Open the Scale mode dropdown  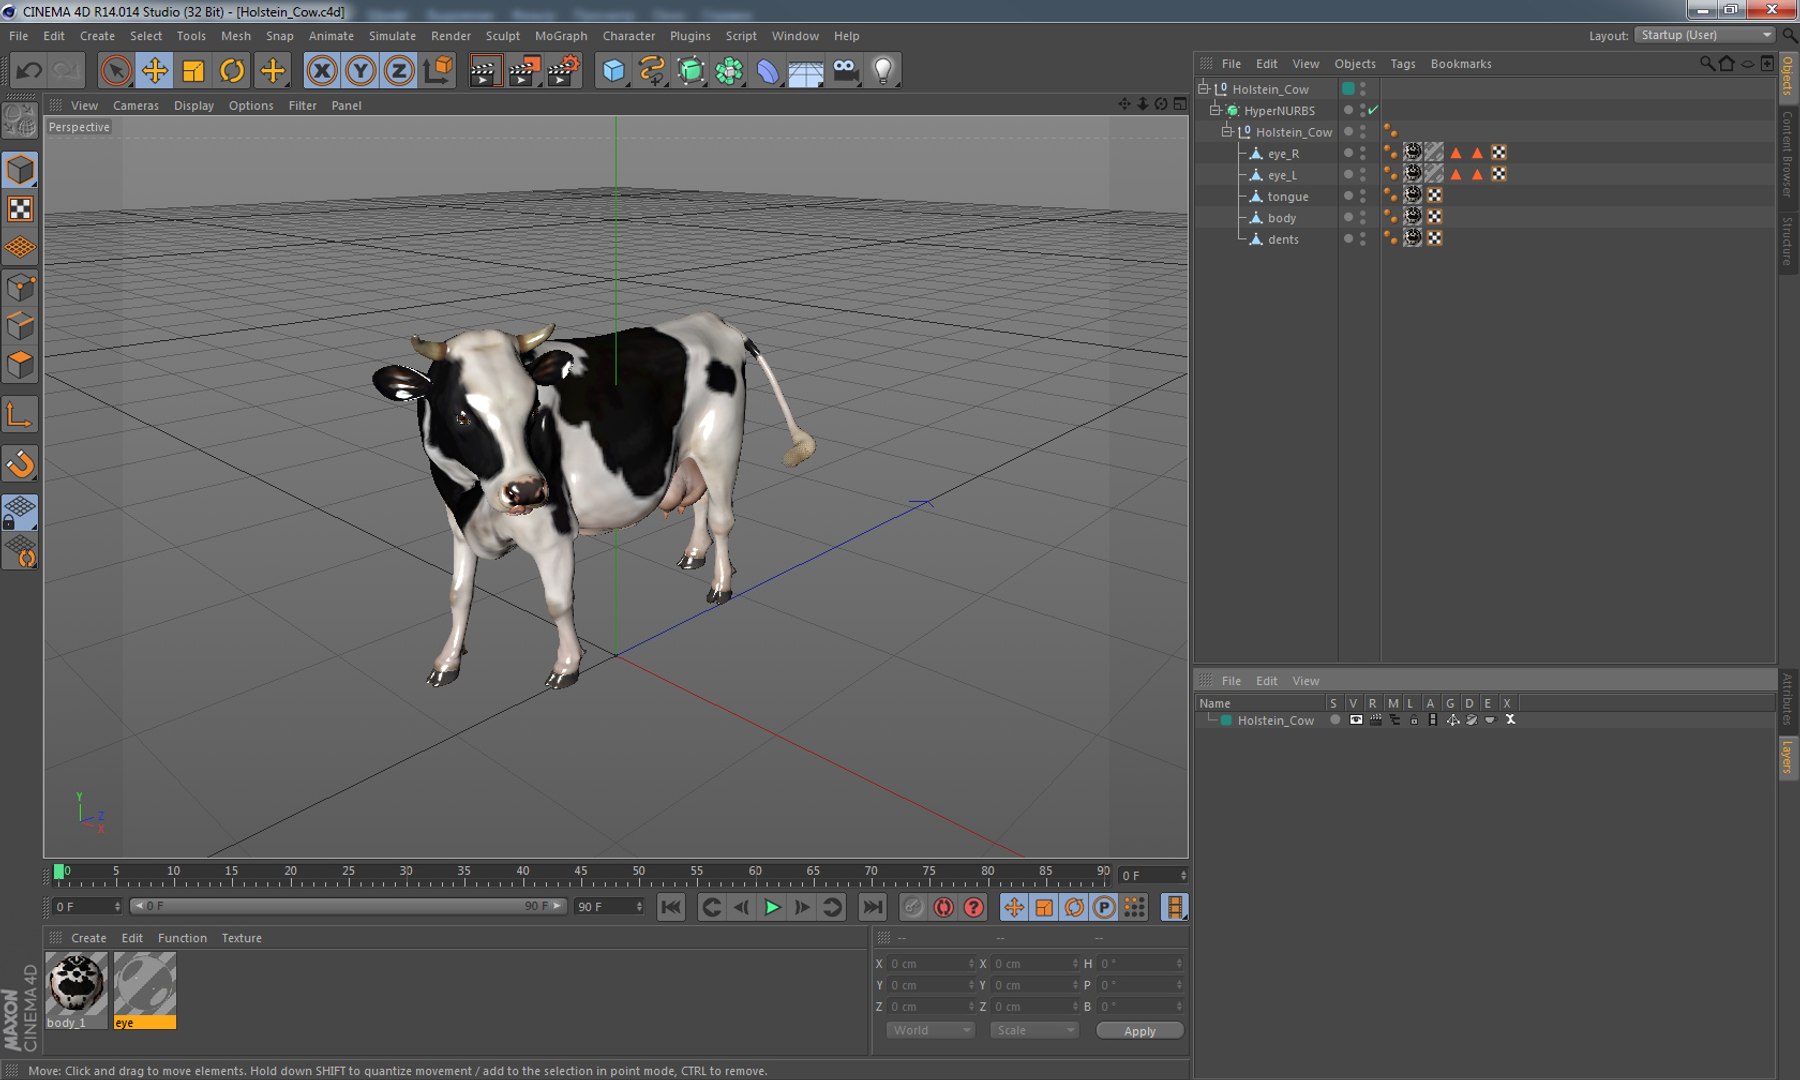1034,1030
